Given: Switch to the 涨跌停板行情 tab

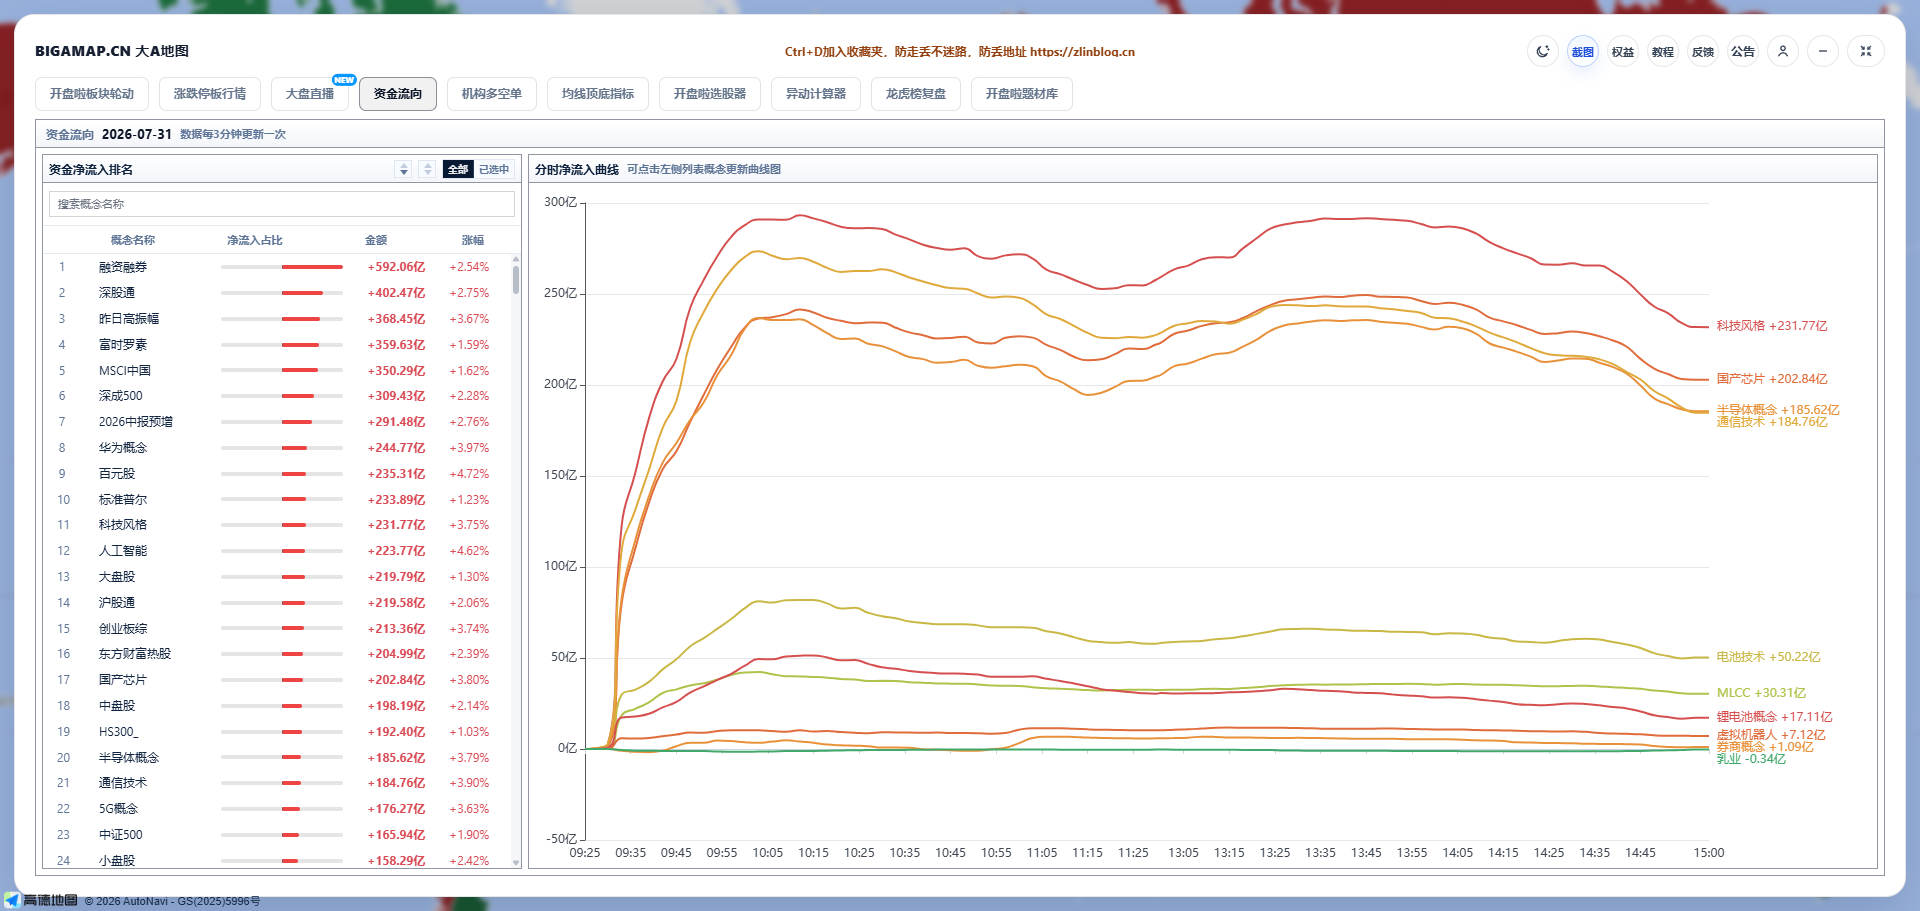Looking at the screenshot, I should (210, 94).
